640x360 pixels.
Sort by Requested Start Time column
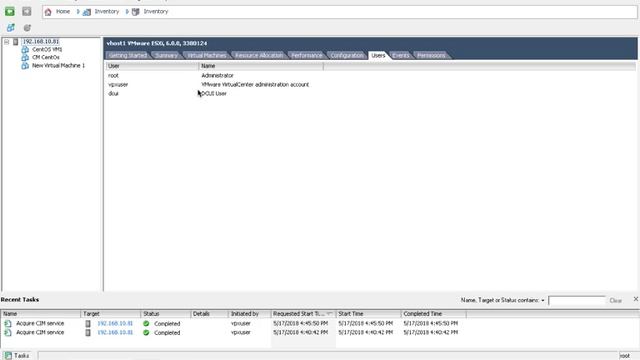(x=303, y=314)
